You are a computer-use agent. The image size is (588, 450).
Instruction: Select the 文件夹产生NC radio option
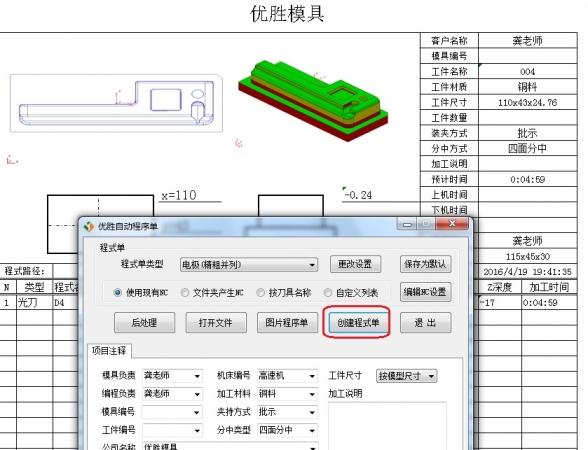(x=184, y=292)
